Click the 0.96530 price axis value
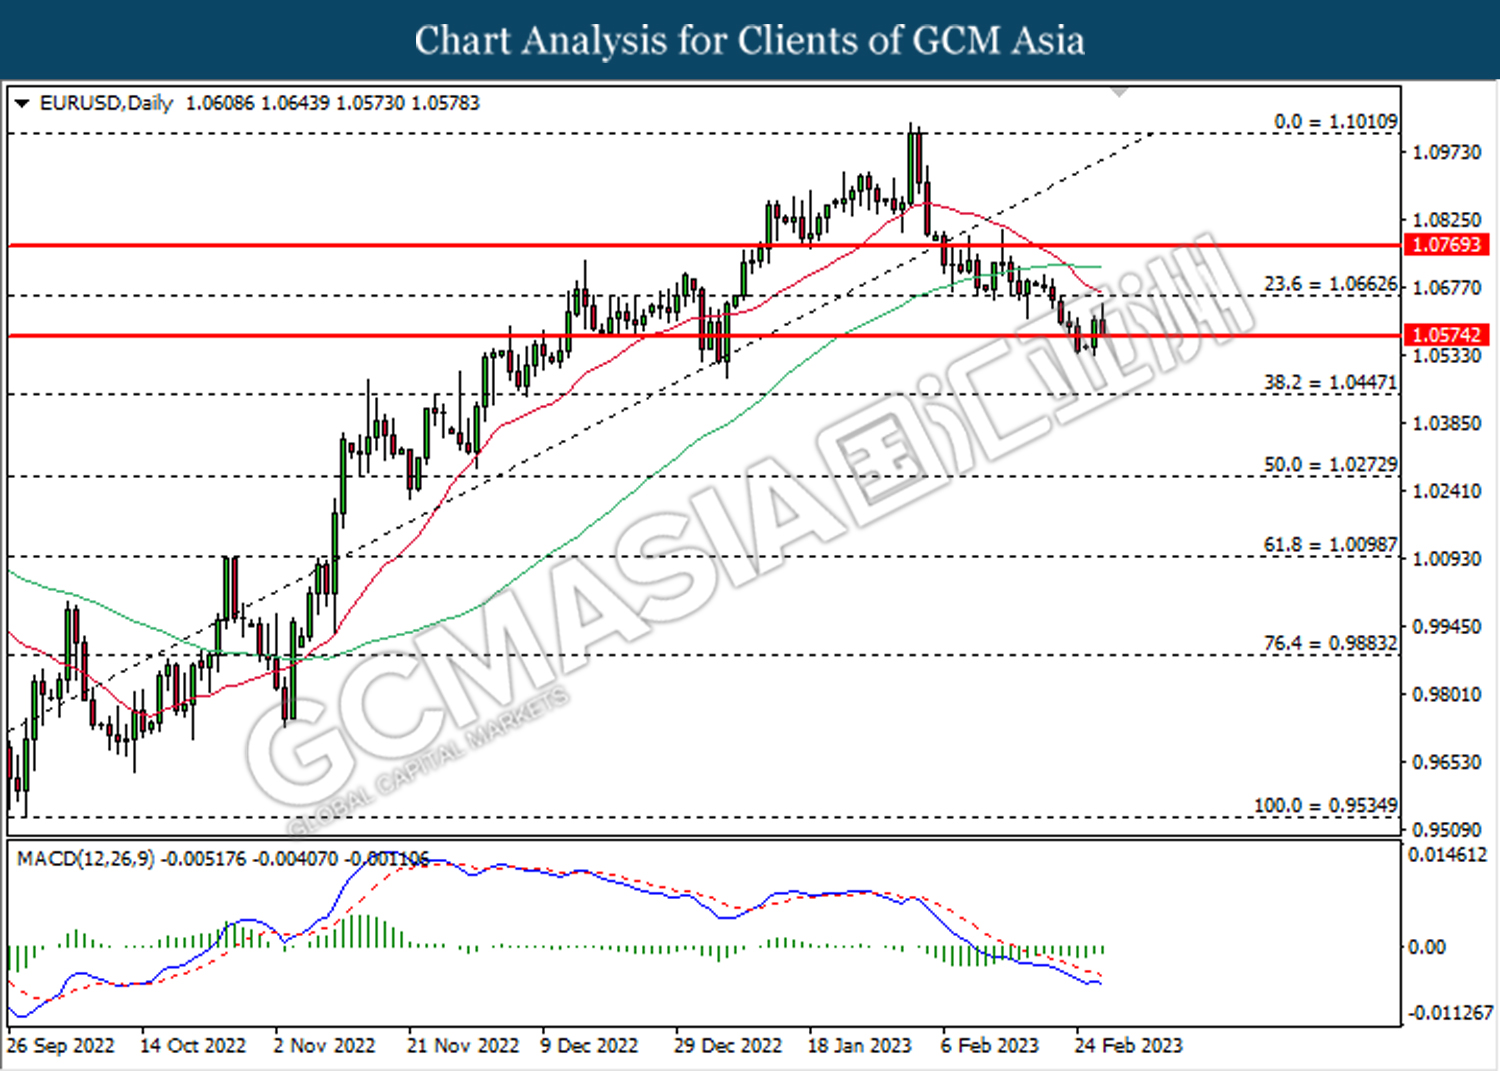 tap(1446, 762)
